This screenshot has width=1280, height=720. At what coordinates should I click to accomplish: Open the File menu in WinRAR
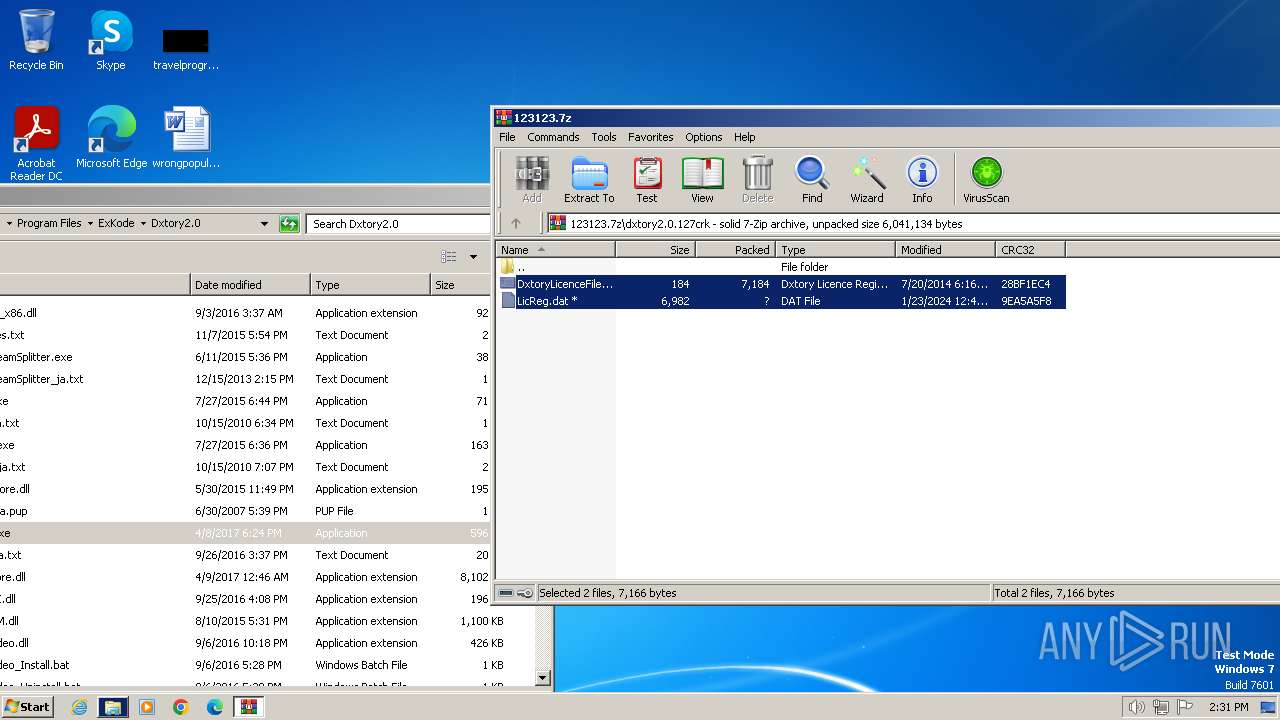click(x=507, y=137)
